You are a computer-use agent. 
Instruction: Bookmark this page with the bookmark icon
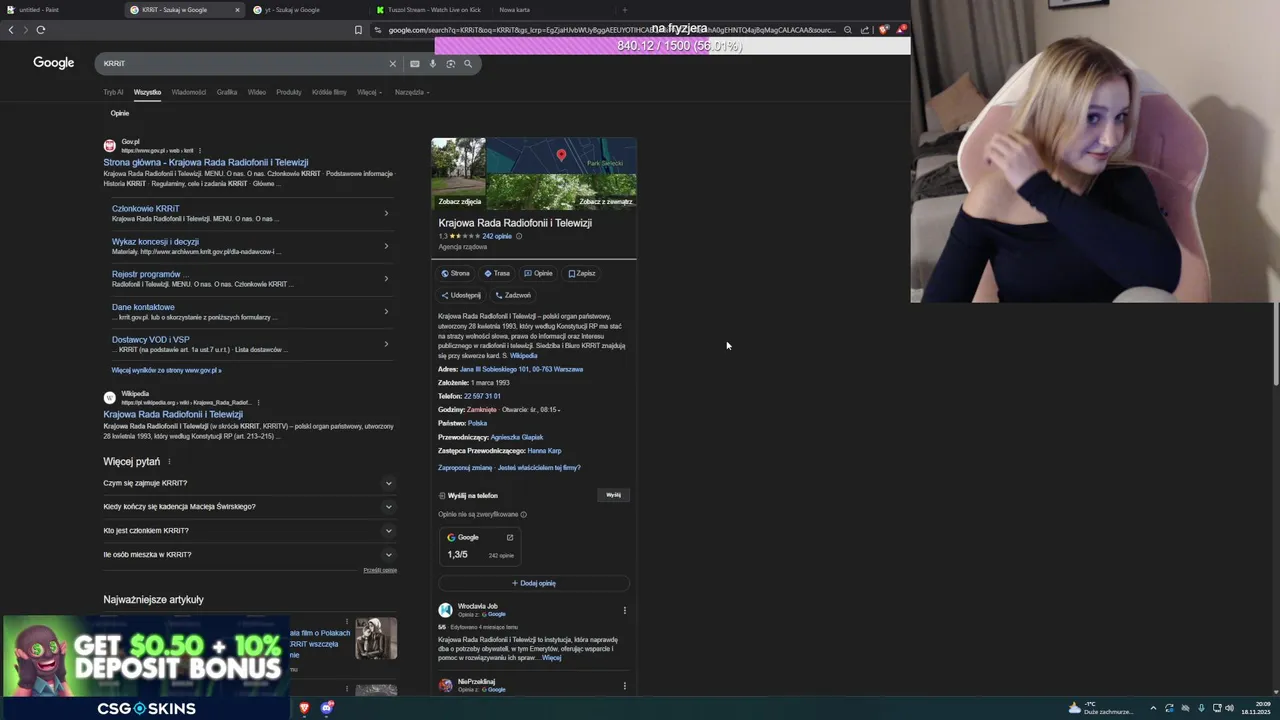point(358,30)
